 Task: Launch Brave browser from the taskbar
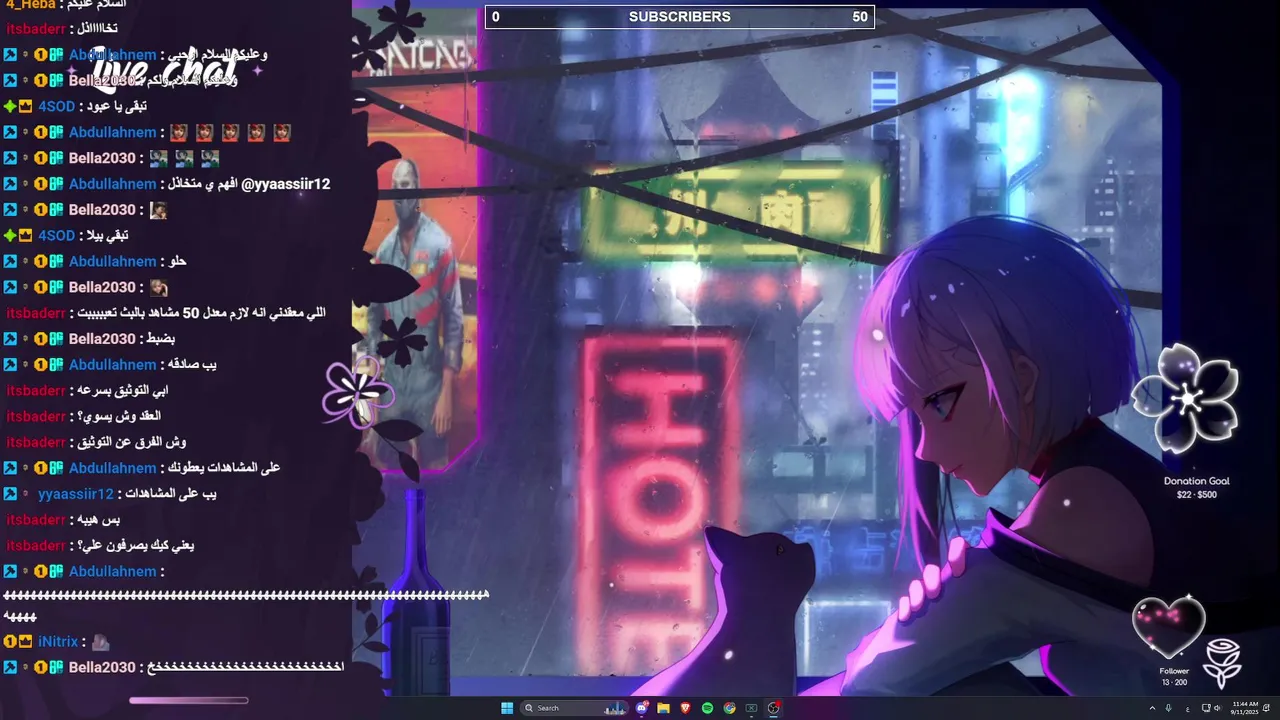click(685, 708)
